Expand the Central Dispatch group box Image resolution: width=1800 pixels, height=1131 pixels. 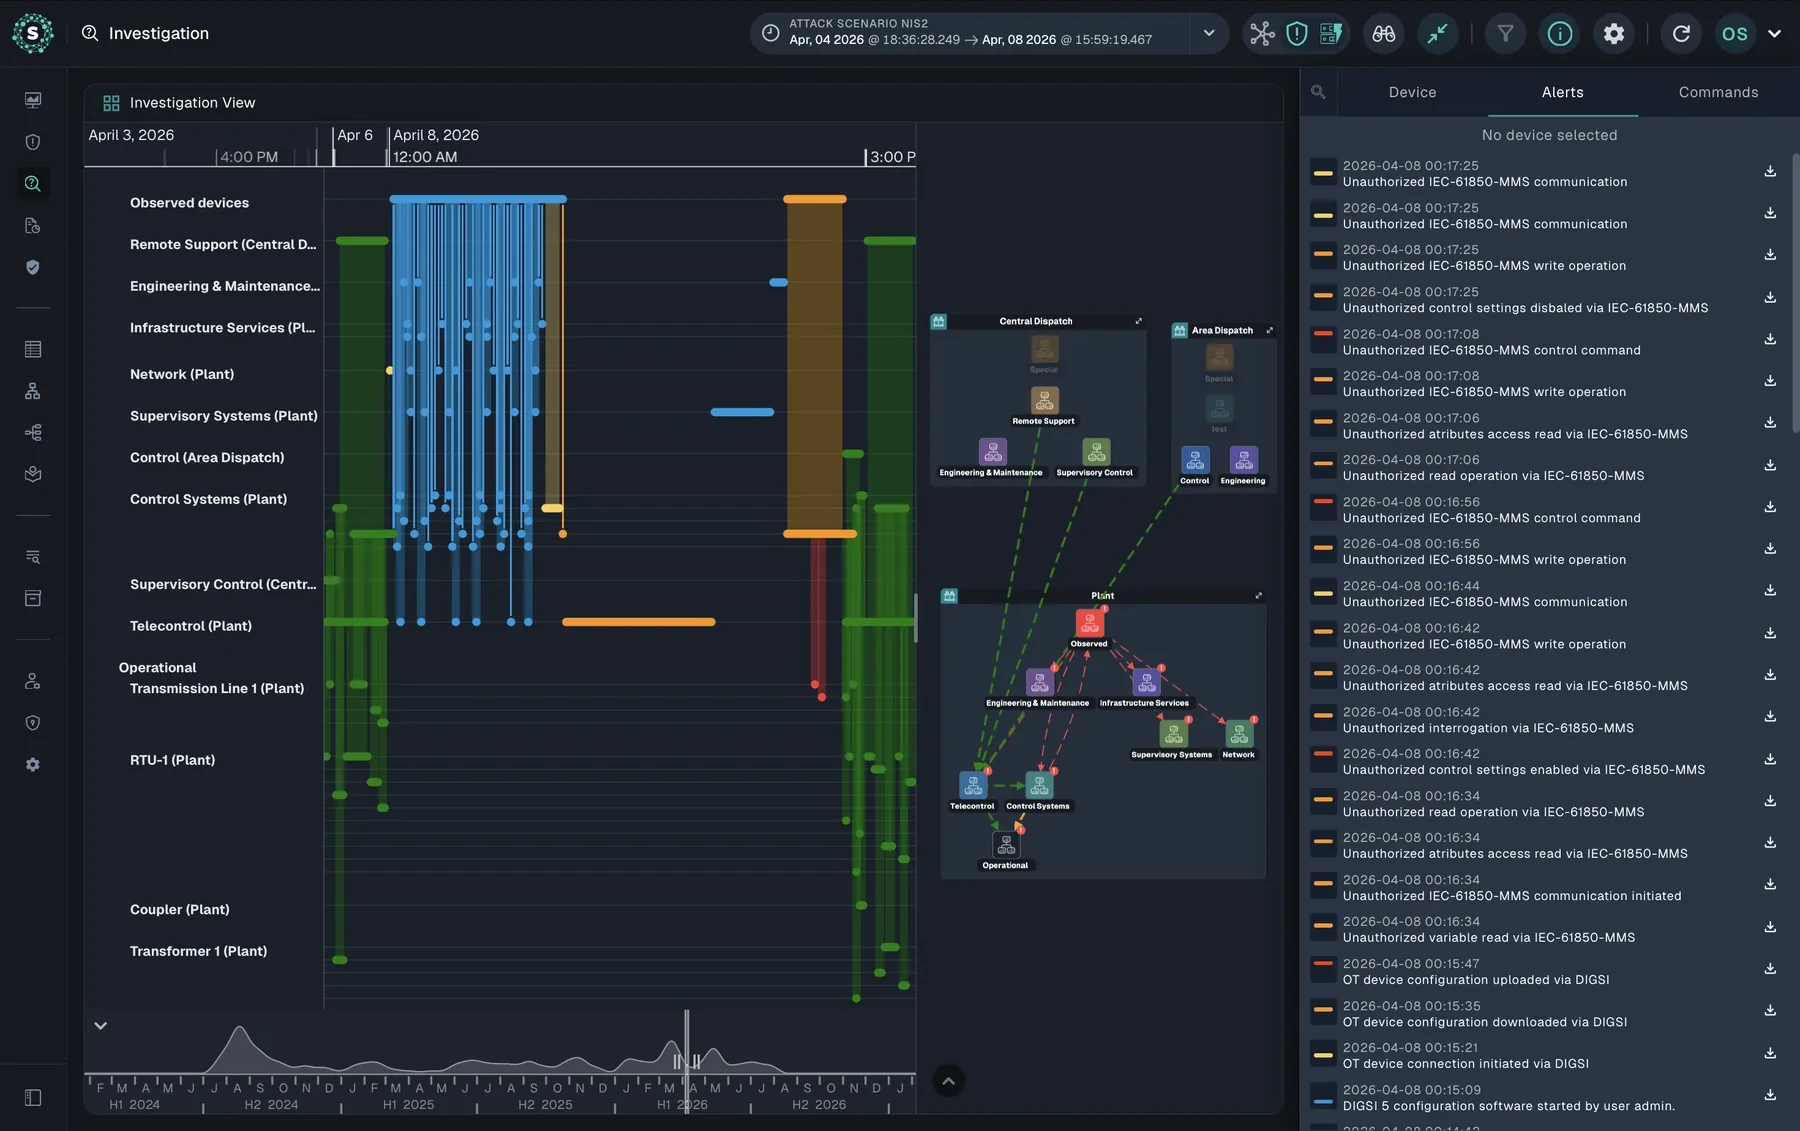point(1138,321)
